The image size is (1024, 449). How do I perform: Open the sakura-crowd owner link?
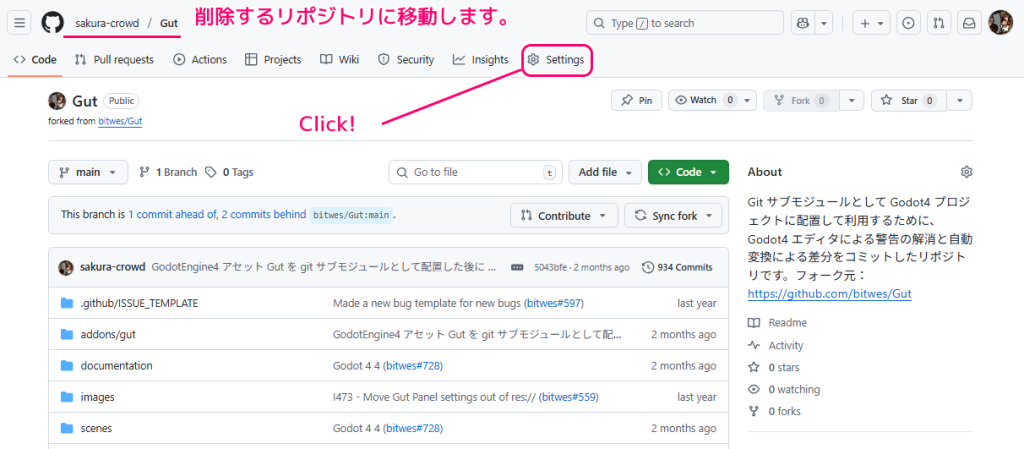click(107, 23)
